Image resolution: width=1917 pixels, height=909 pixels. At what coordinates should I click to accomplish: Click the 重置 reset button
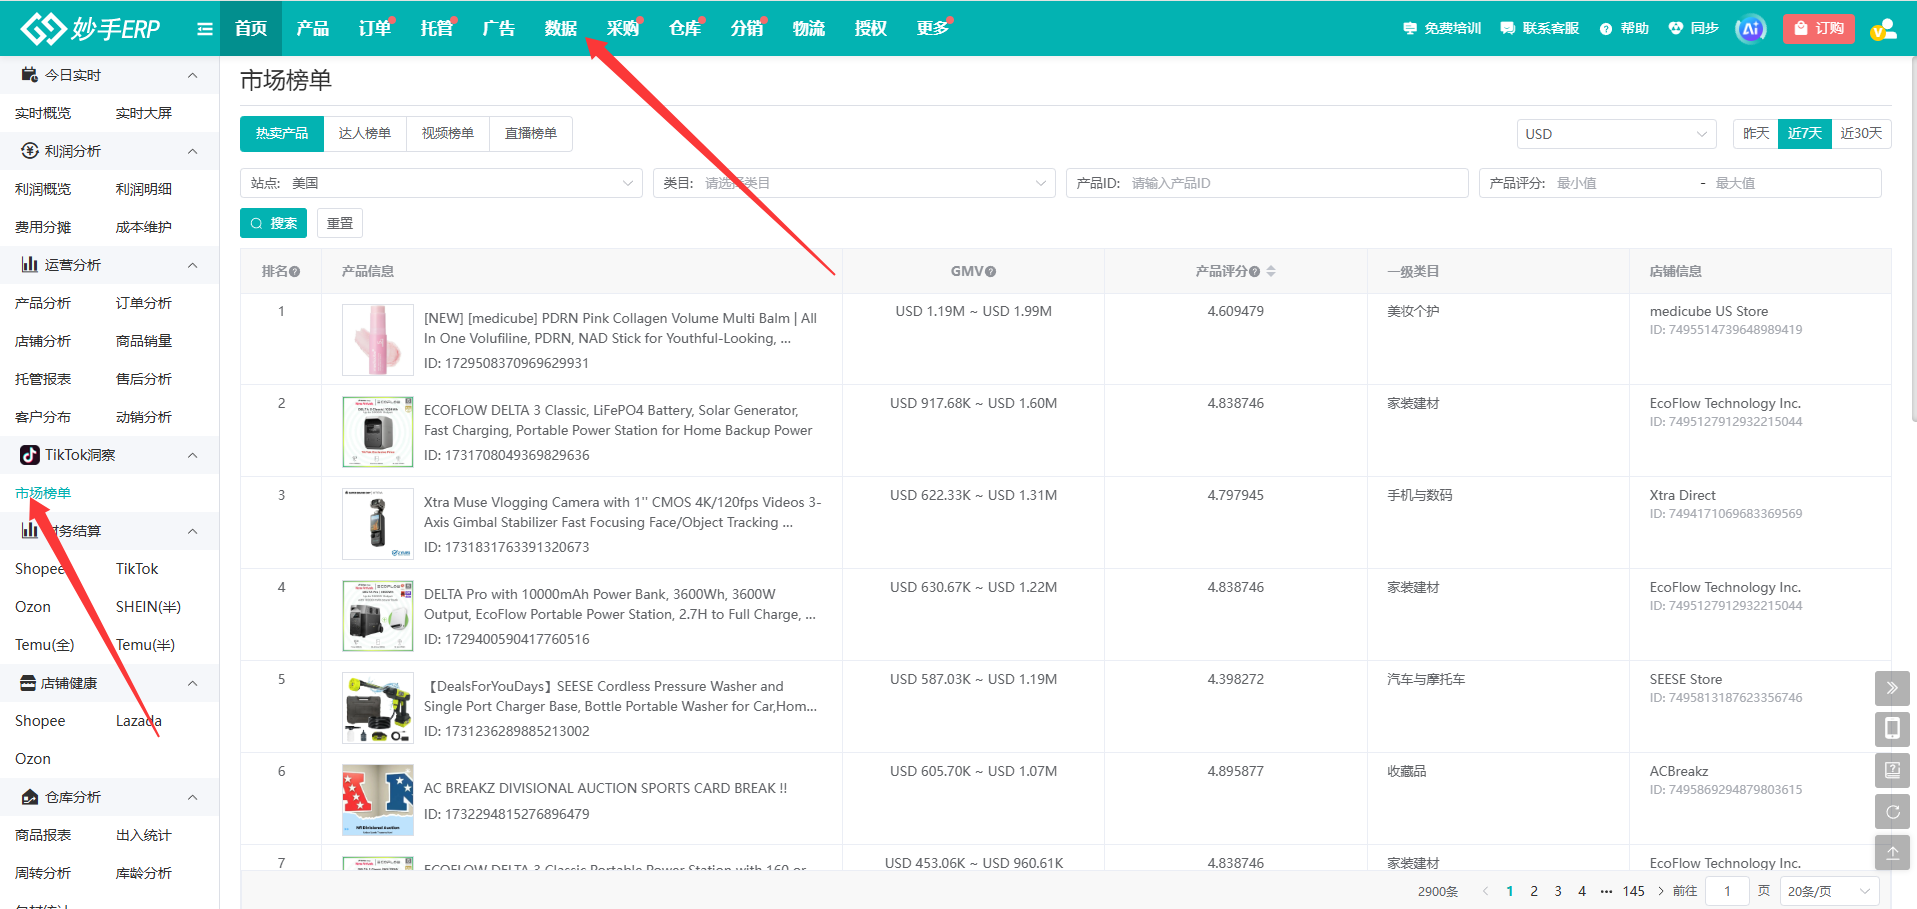coord(340,223)
